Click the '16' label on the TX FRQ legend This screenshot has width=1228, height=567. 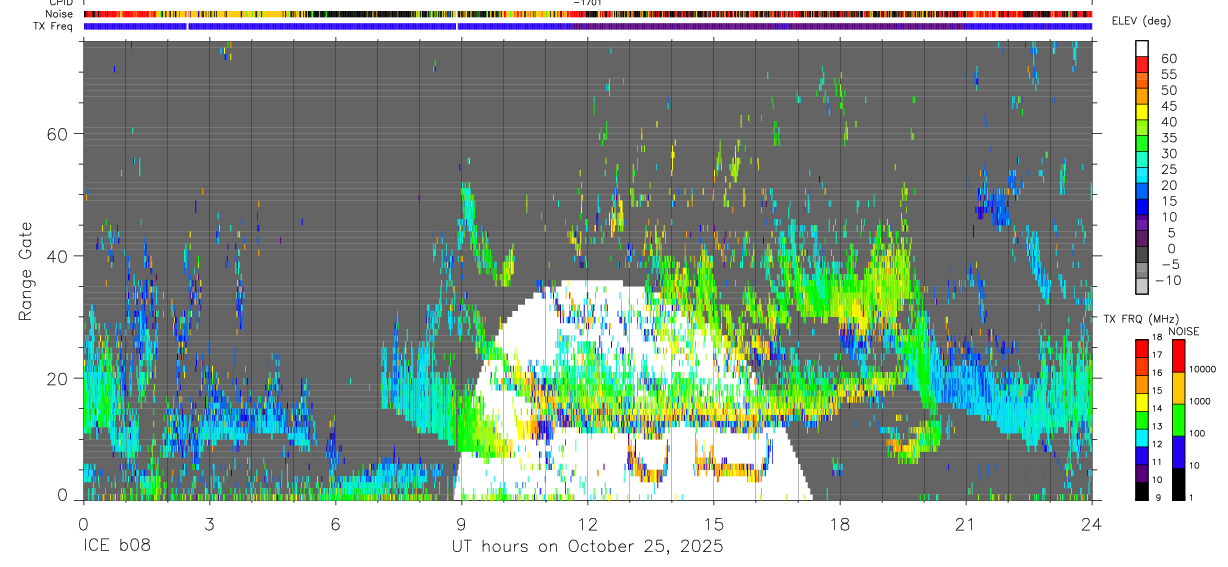tap(1158, 372)
